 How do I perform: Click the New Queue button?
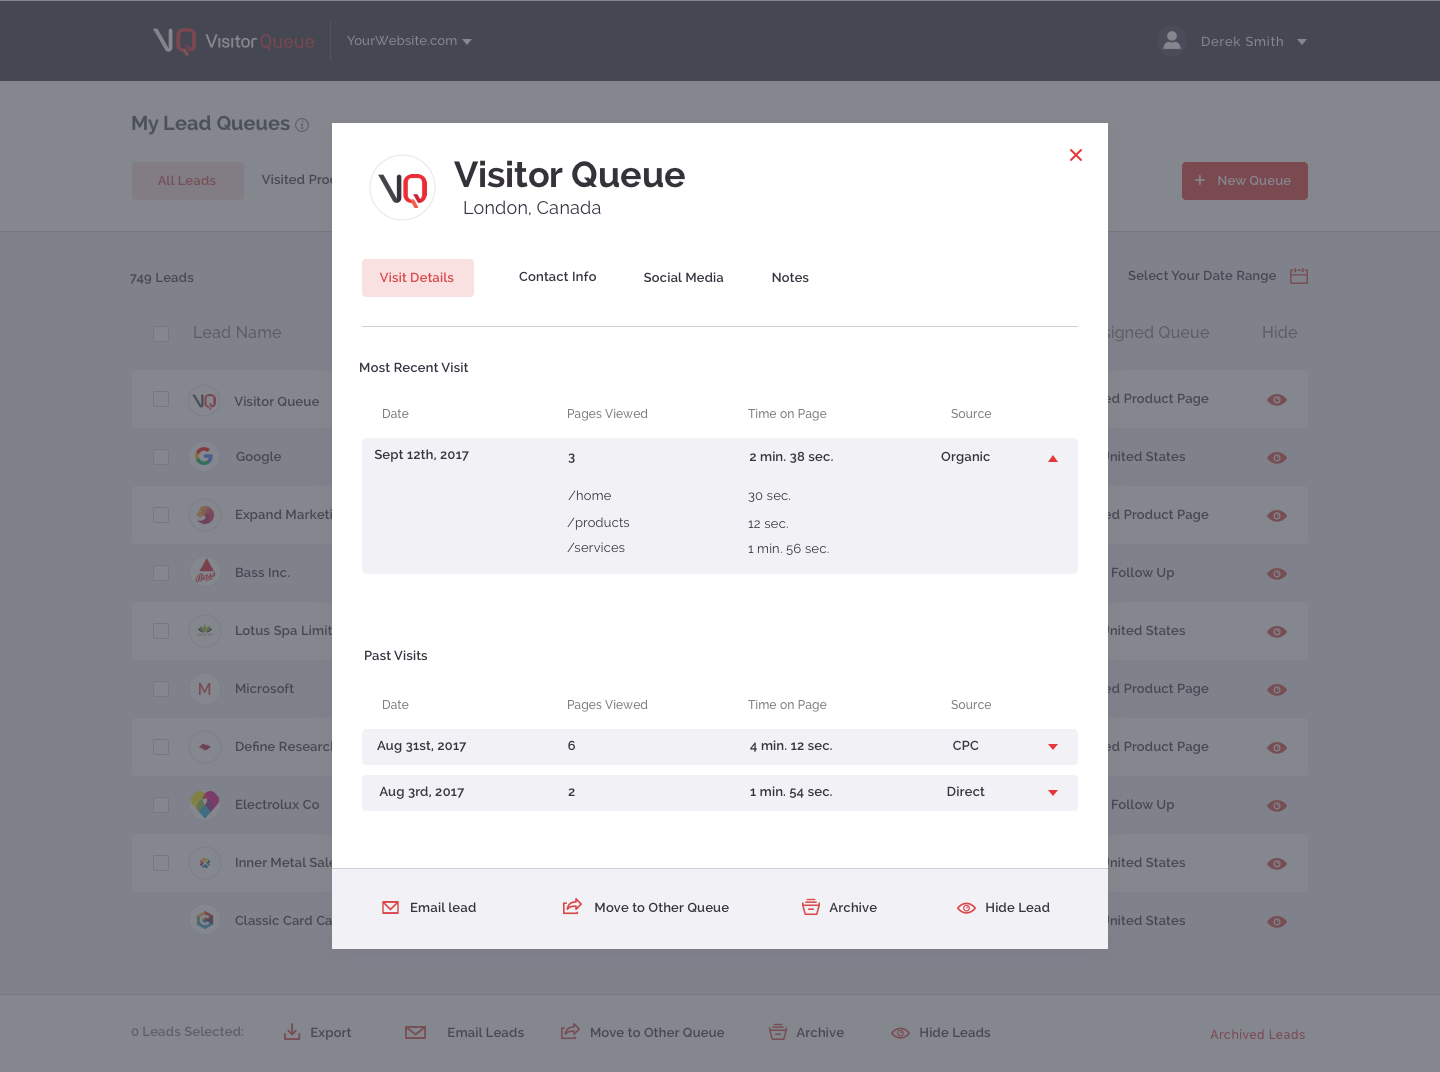coord(1244,181)
